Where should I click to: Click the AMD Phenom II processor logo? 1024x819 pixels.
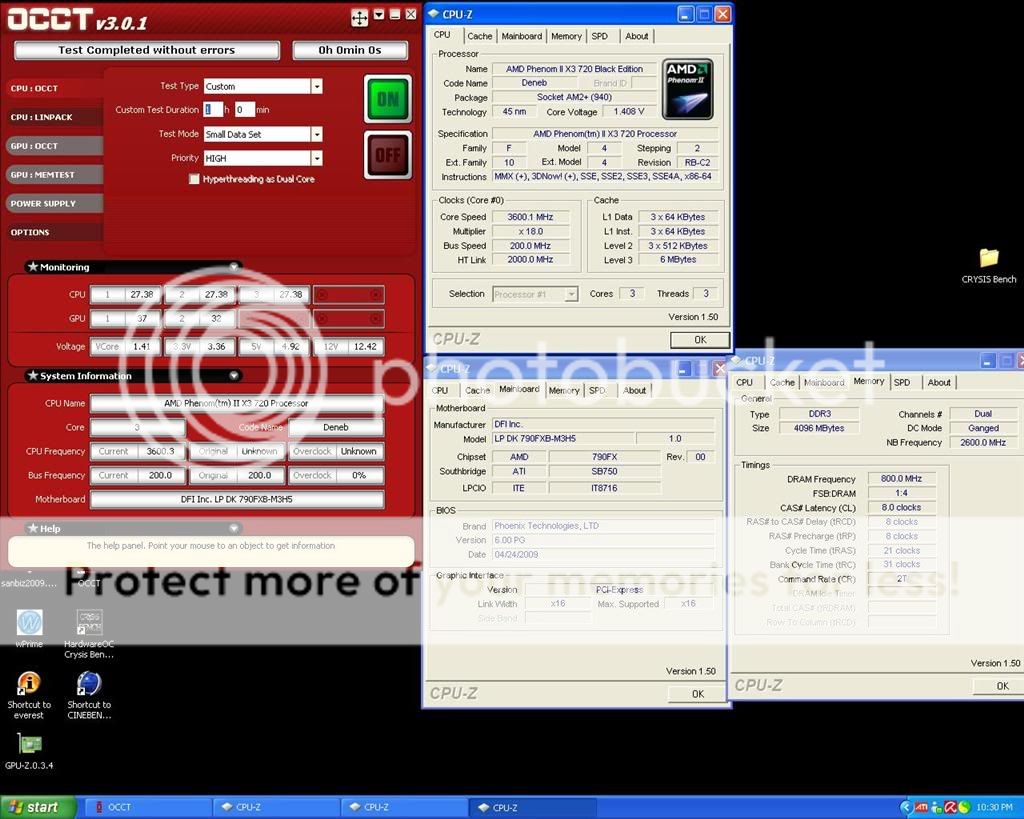point(688,89)
